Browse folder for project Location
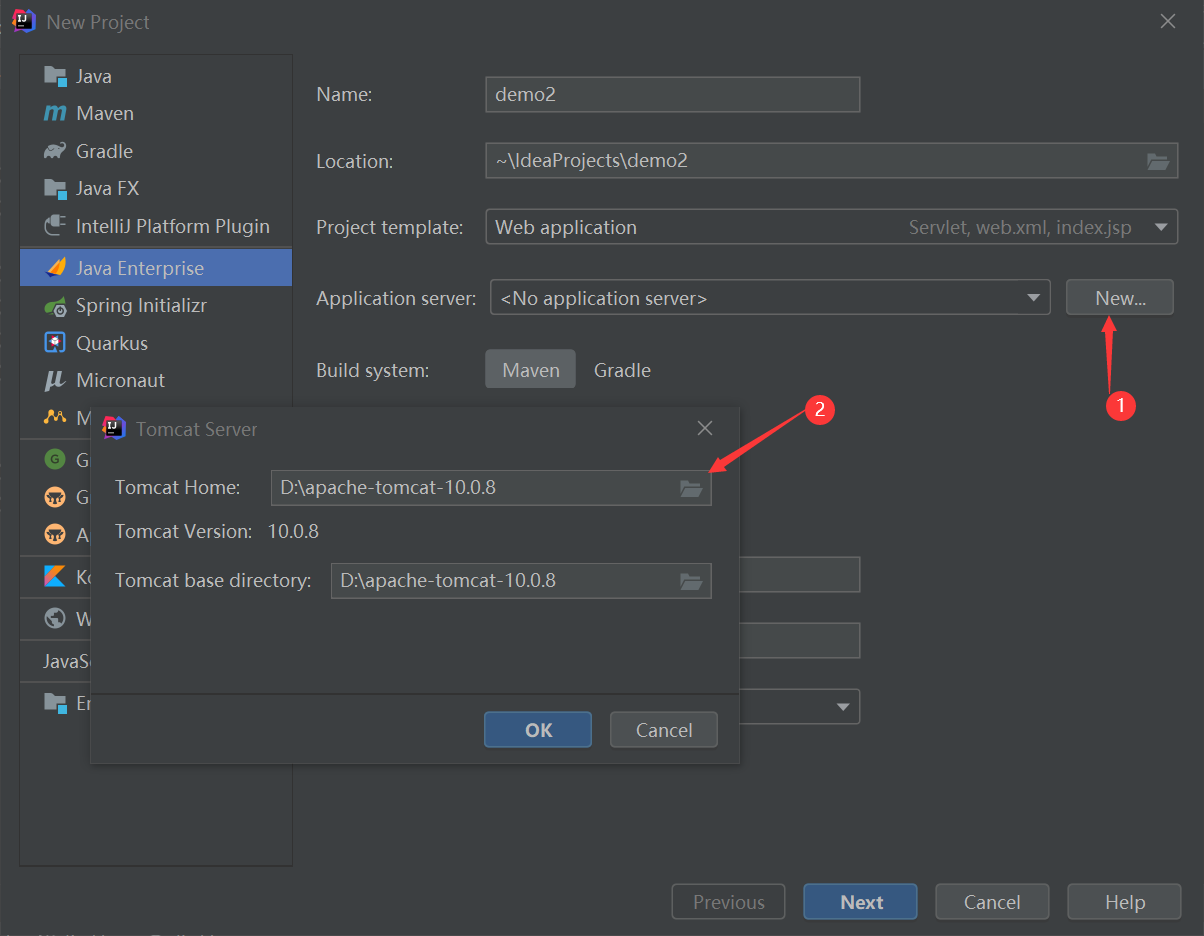The image size is (1204, 936). [1158, 161]
